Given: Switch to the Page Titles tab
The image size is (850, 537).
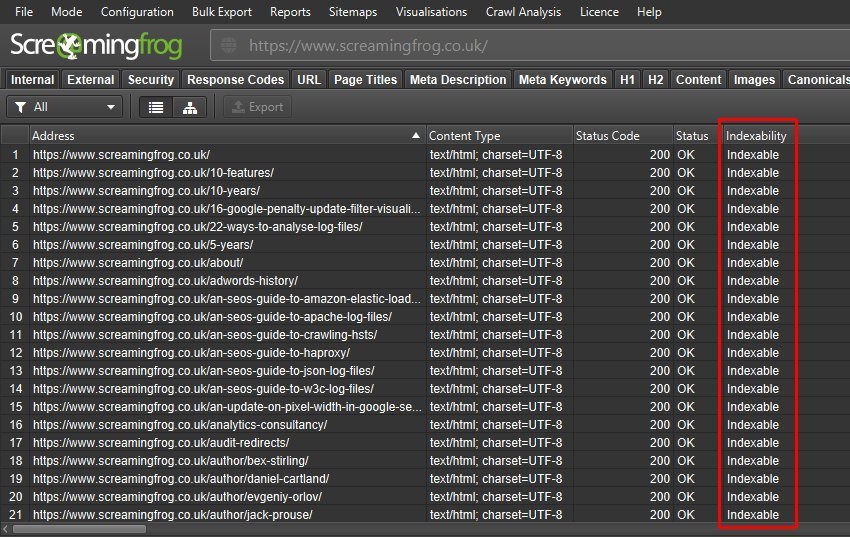Looking at the screenshot, I should coord(366,80).
